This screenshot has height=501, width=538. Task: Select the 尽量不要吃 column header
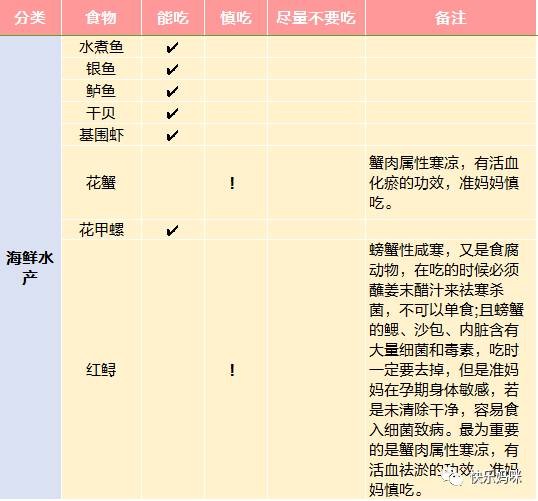click(x=316, y=18)
